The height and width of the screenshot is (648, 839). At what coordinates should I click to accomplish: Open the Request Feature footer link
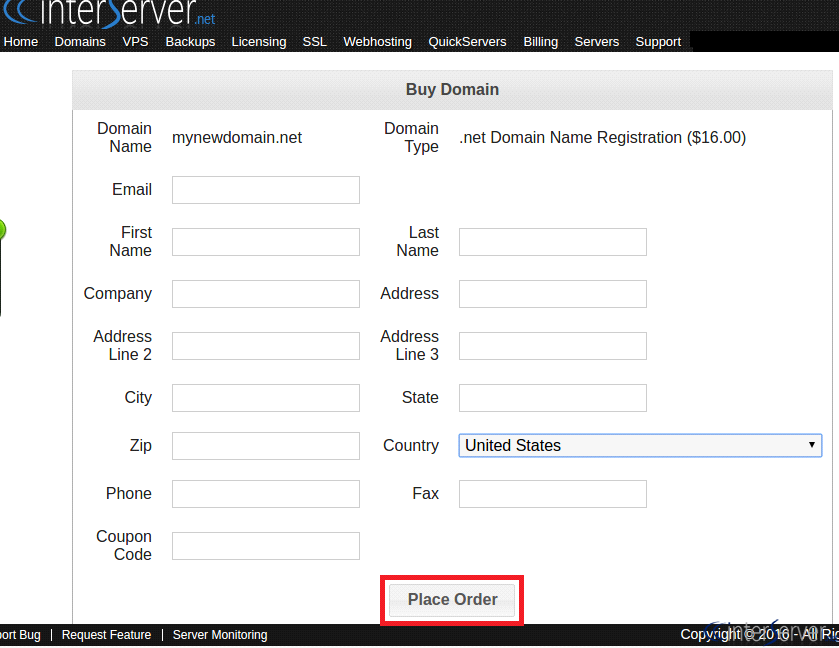pos(106,635)
